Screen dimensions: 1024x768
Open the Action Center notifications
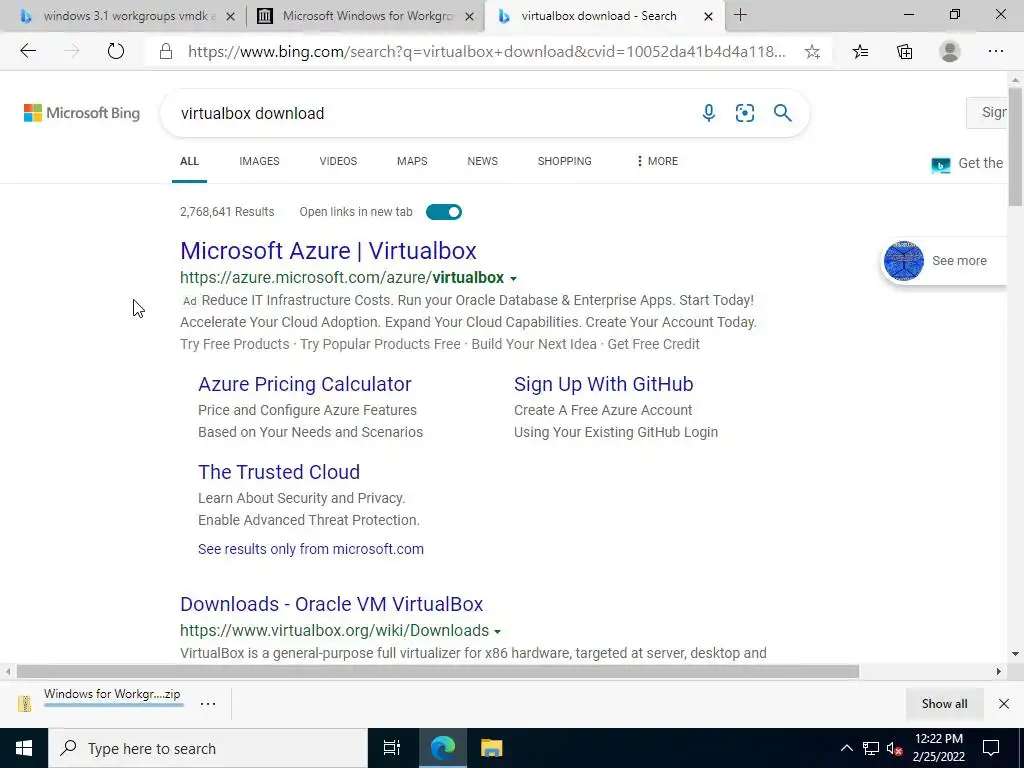pos(991,748)
